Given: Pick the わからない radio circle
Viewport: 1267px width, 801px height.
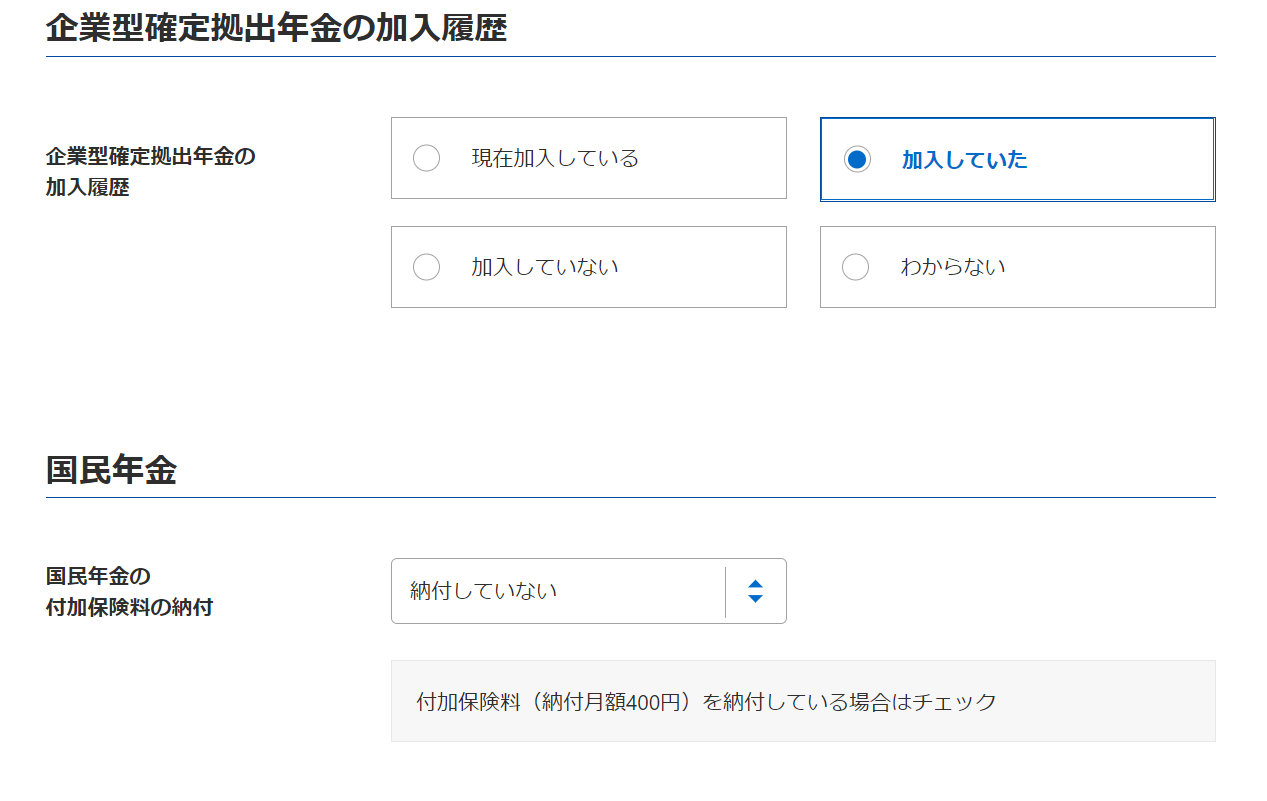Looking at the screenshot, I should (x=855, y=267).
